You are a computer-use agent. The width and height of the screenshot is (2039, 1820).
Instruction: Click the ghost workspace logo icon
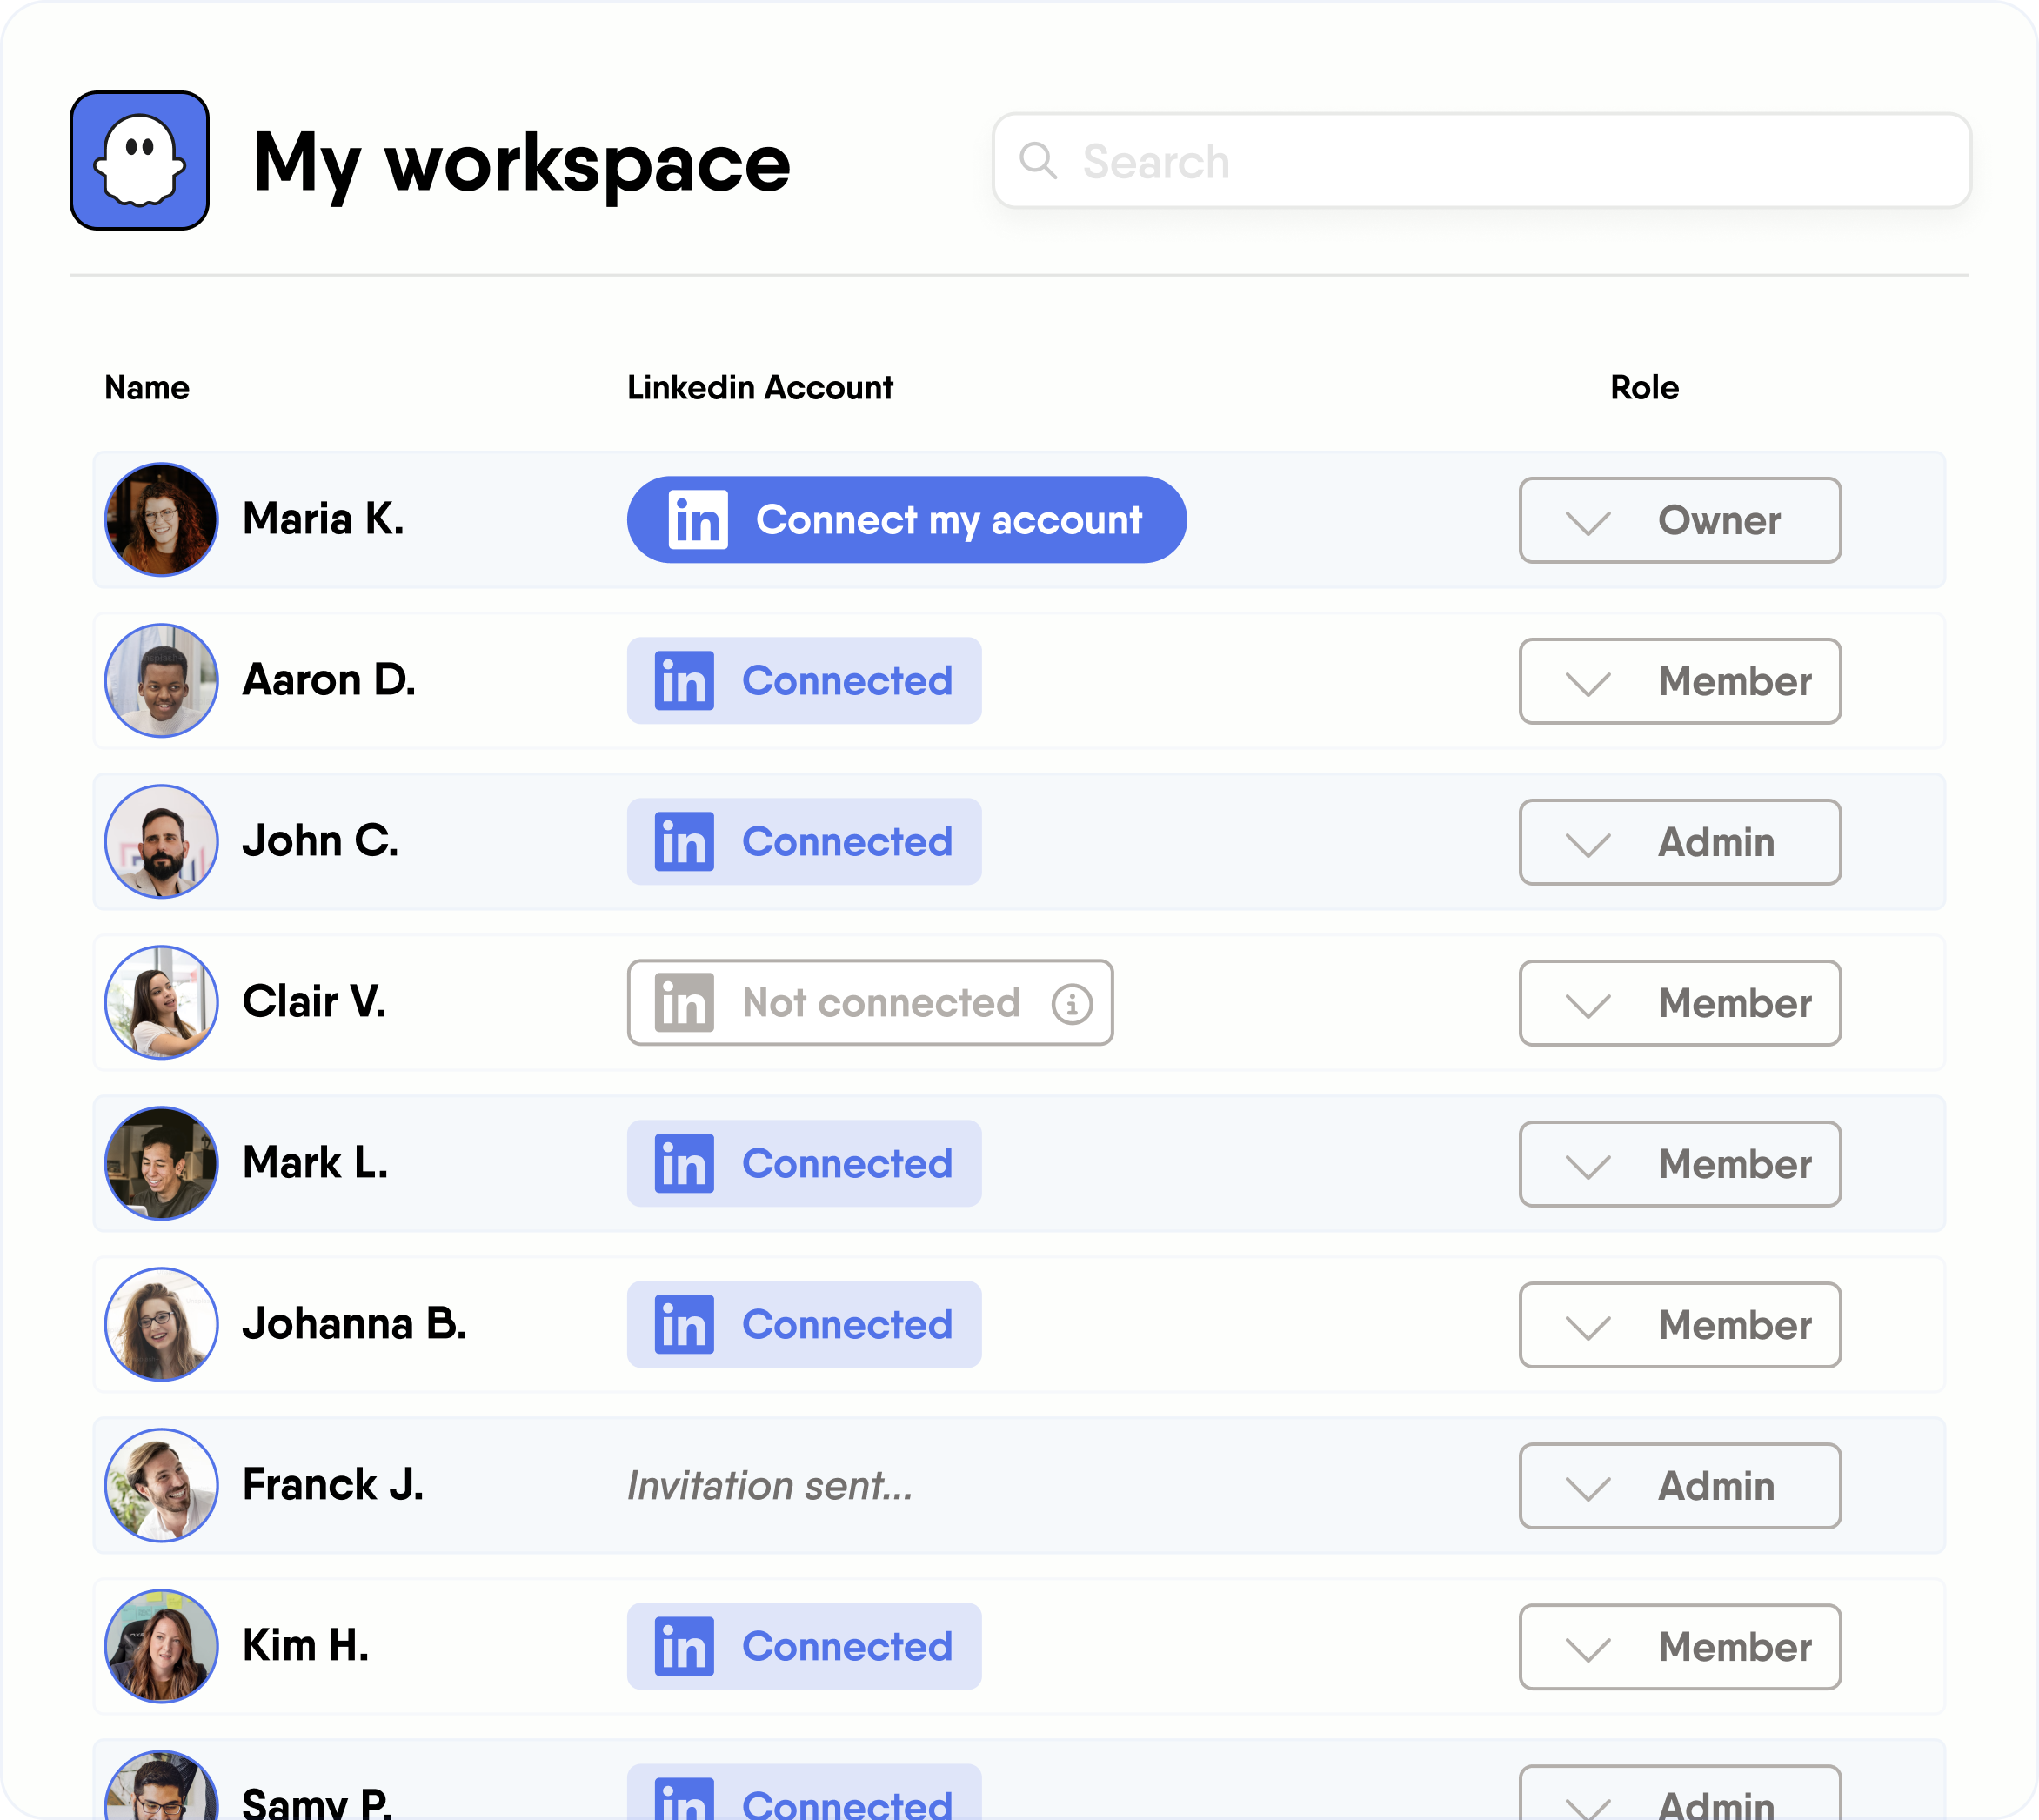point(139,160)
